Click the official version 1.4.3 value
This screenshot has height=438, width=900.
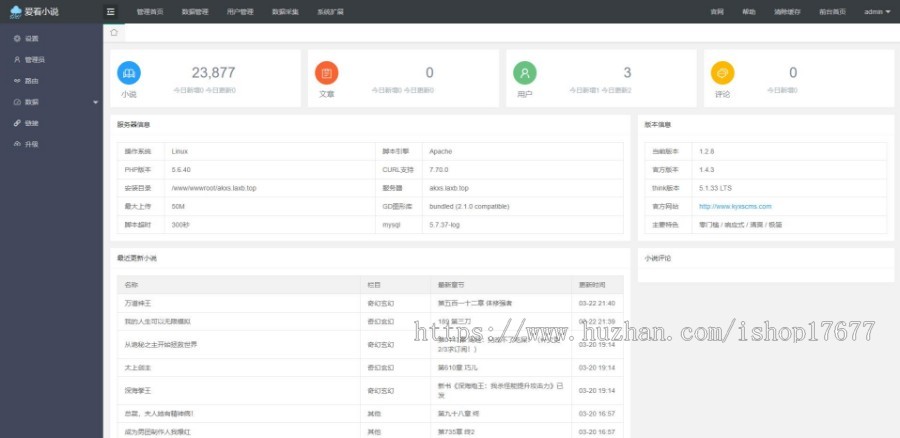(x=707, y=170)
